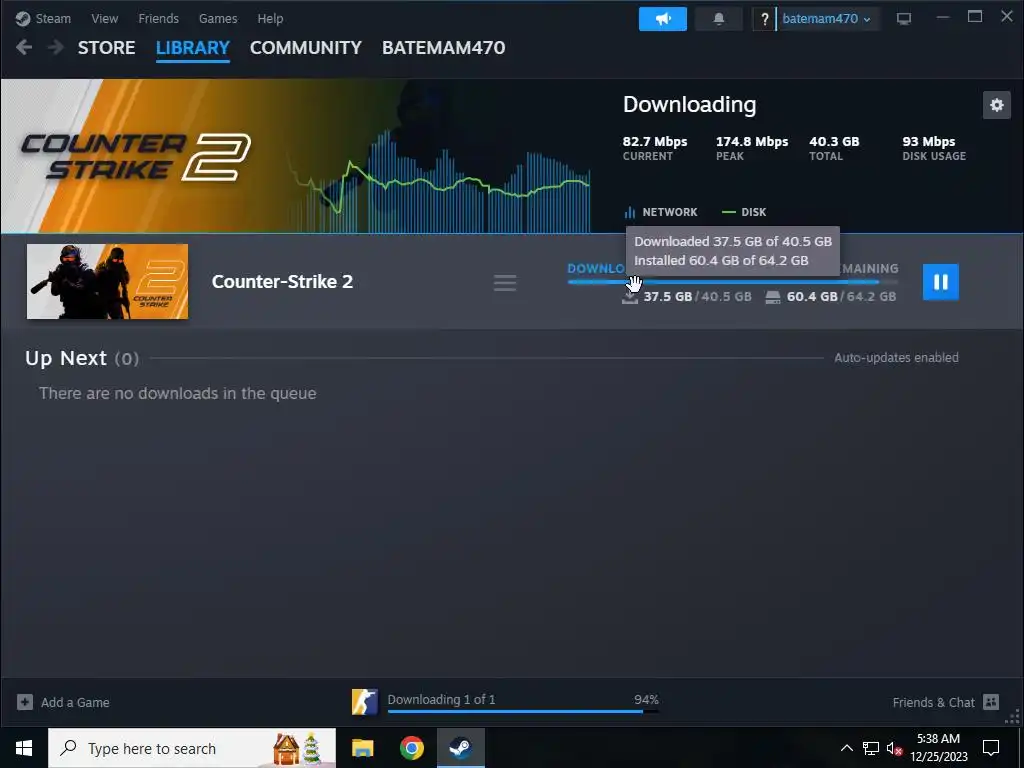Click the Downloading heading text
Screen dimensions: 1024x768
[x=689, y=104]
